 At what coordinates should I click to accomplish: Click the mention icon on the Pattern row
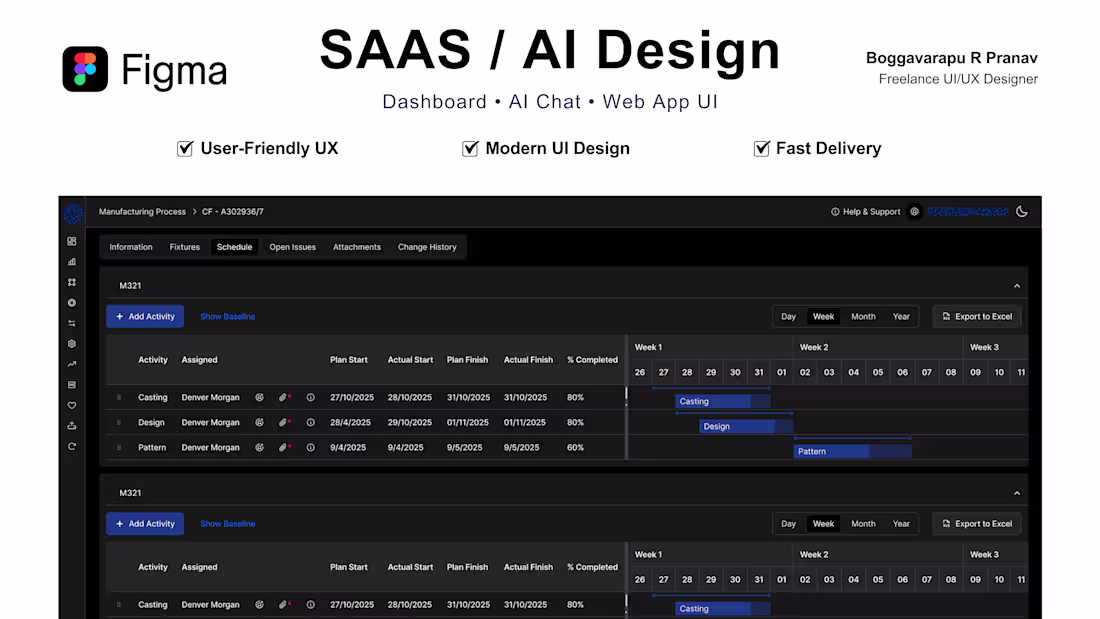(x=259, y=447)
